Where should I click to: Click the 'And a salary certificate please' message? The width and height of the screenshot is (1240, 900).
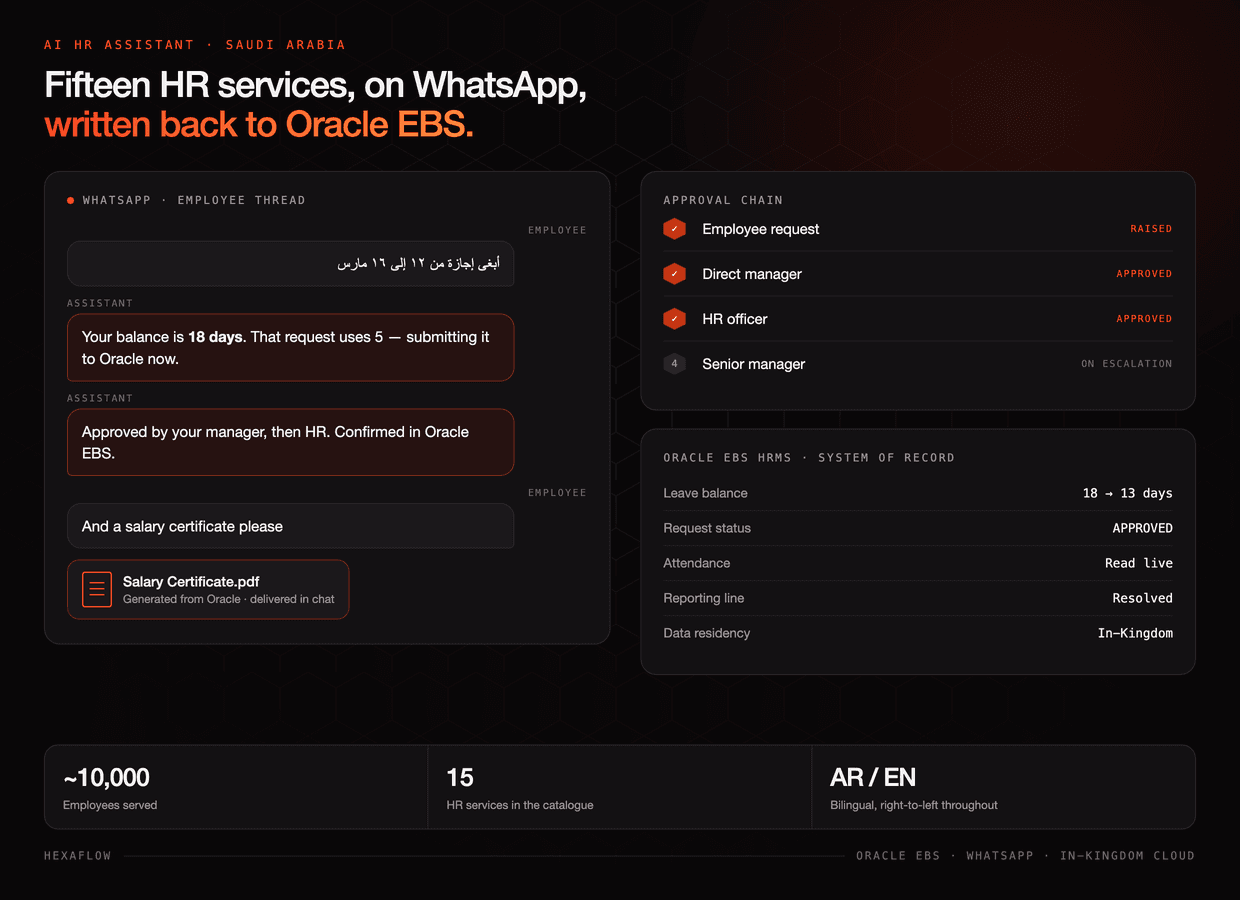point(291,526)
